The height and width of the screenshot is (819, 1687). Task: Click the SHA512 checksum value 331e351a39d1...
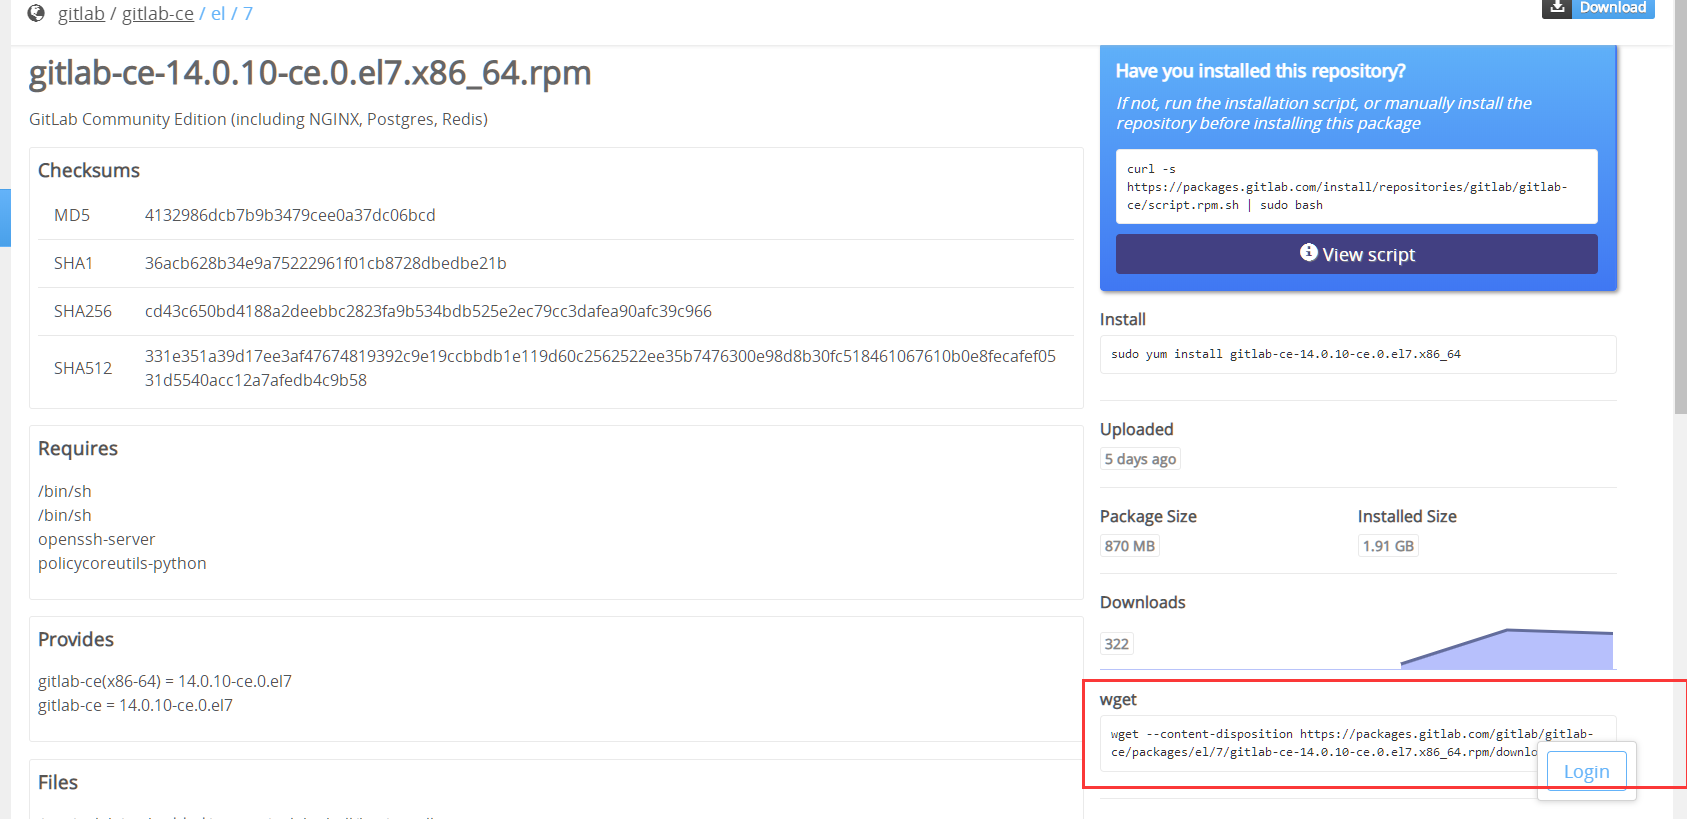(x=600, y=368)
